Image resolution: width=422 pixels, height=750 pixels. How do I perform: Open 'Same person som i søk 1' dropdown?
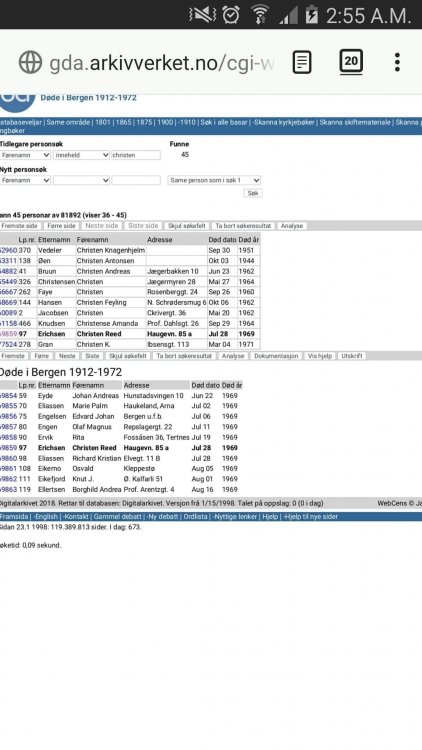pos(214,180)
